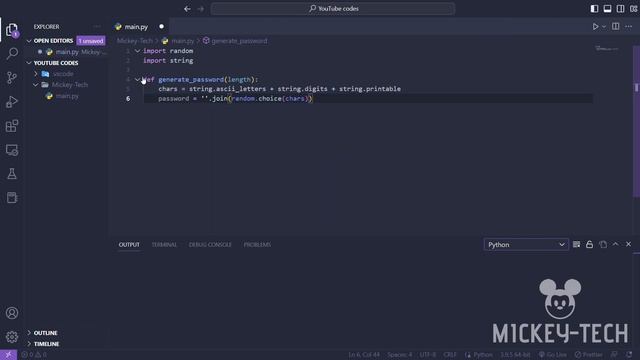
Task: Select the main.py editor tab
Action: point(139,27)
